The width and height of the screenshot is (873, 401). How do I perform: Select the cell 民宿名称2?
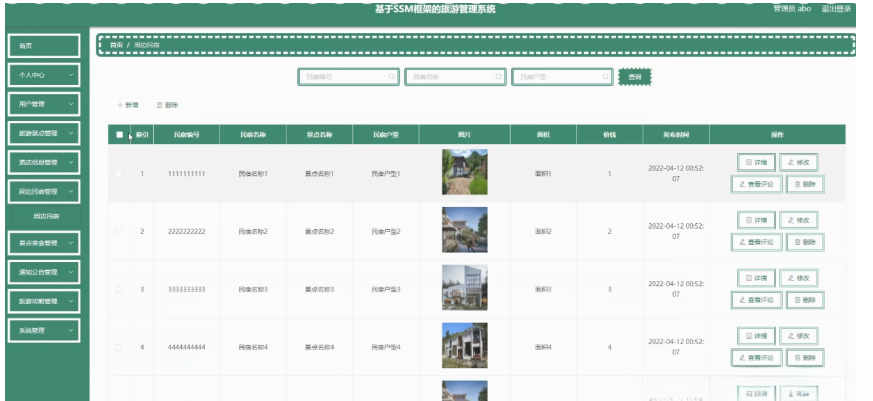[253, 231]
